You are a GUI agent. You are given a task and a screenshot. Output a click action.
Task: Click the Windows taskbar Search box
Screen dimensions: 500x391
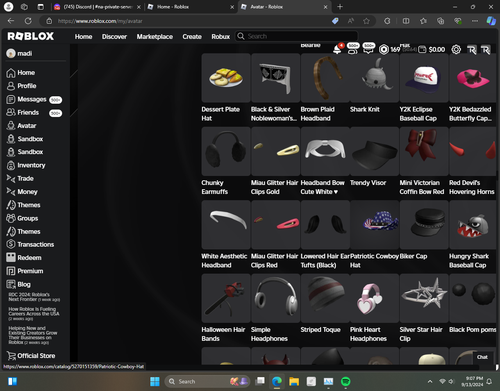[207, 381]
